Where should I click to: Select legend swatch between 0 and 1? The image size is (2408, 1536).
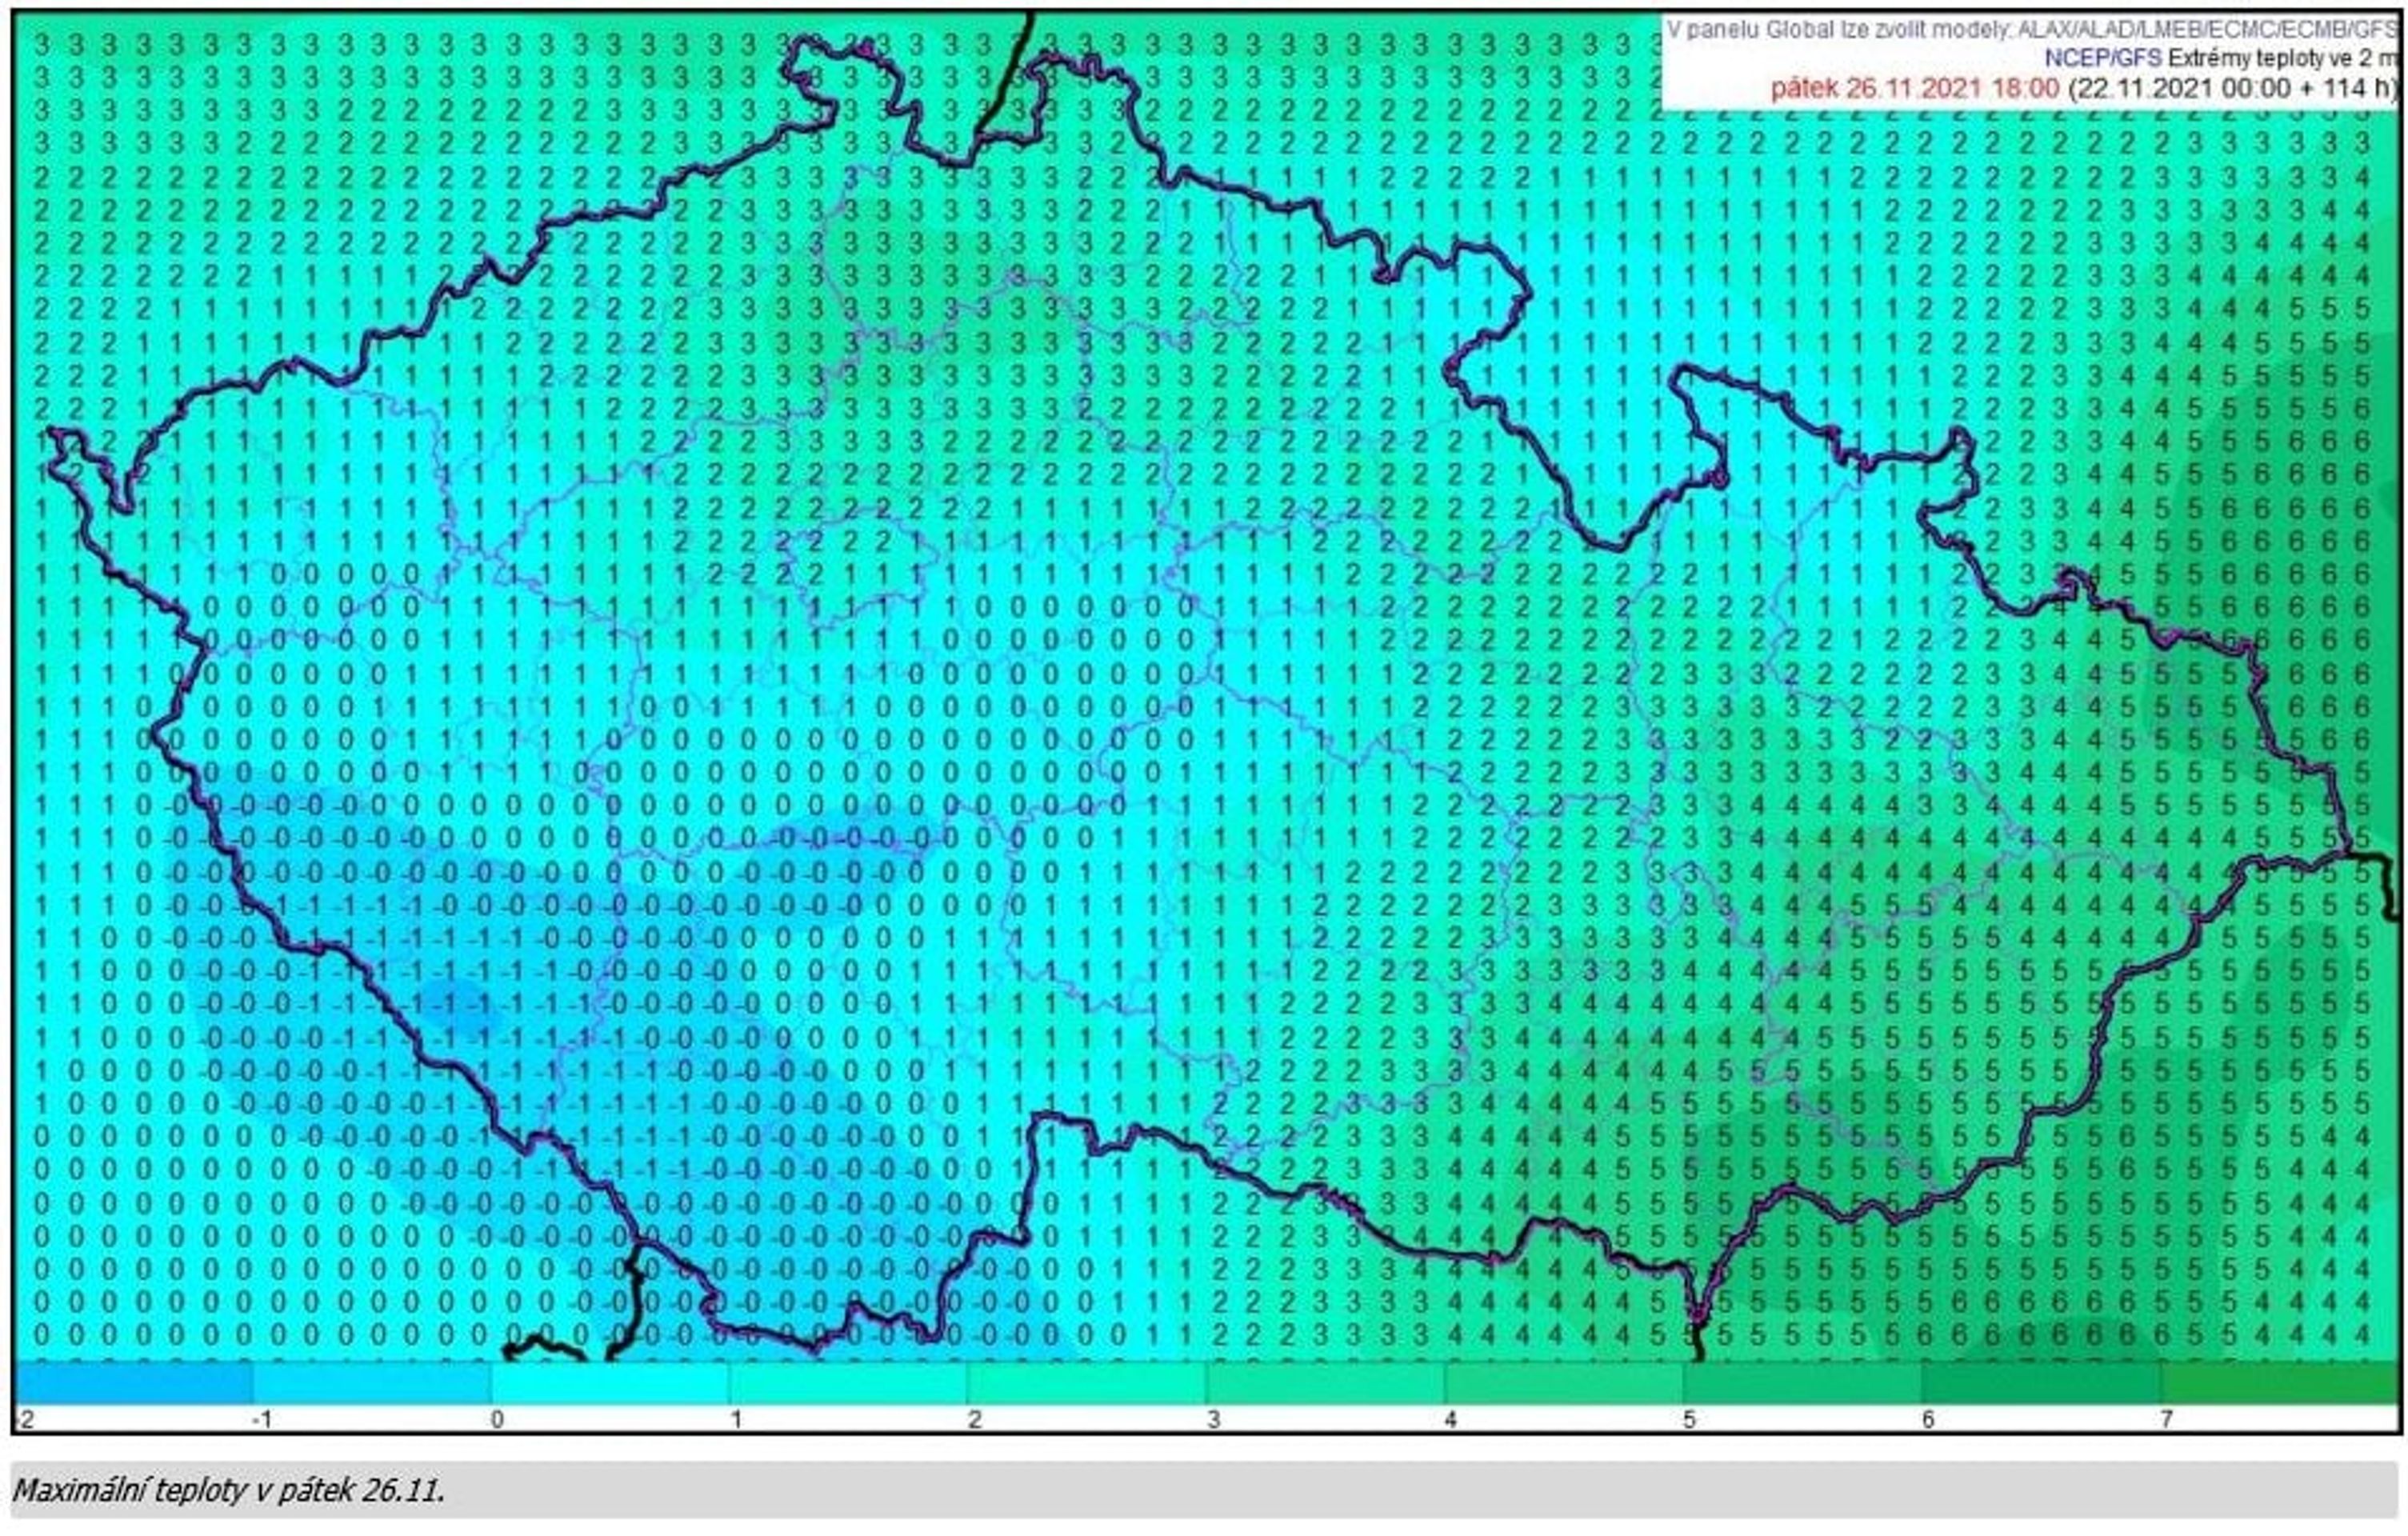[x=610, y=1385]
